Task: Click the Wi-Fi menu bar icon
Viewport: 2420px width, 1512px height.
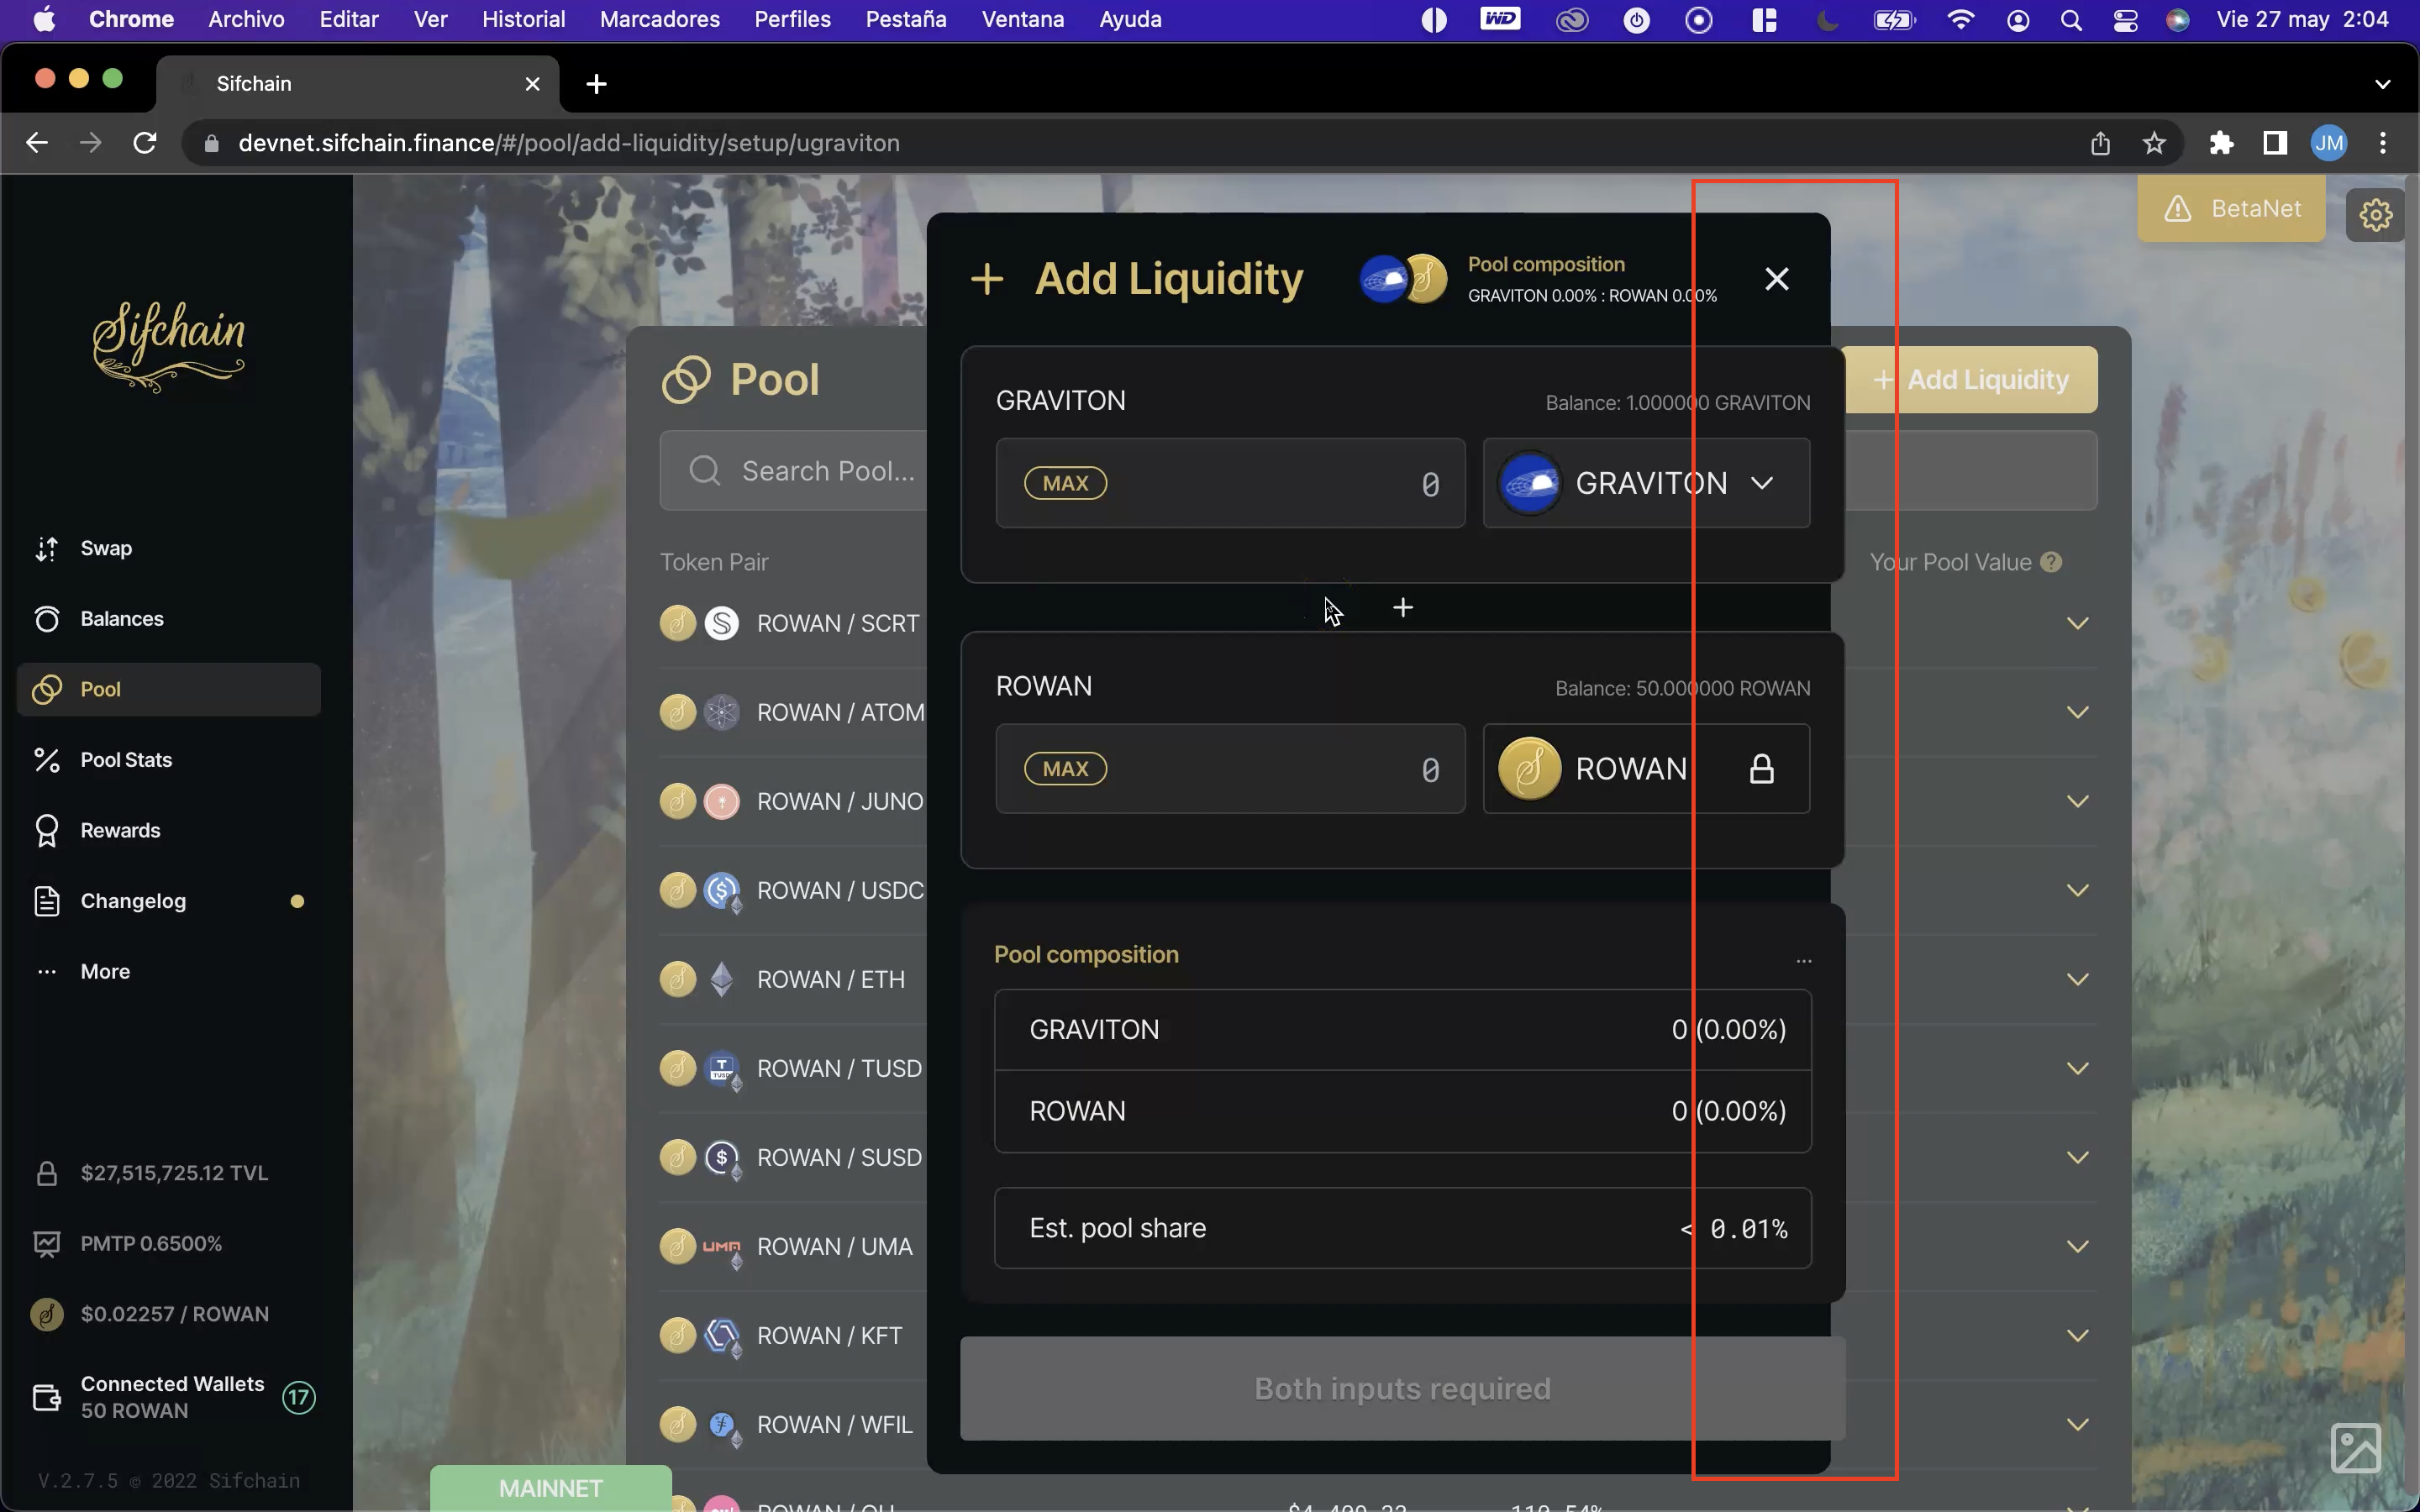Action: (x=1960, y=20)
